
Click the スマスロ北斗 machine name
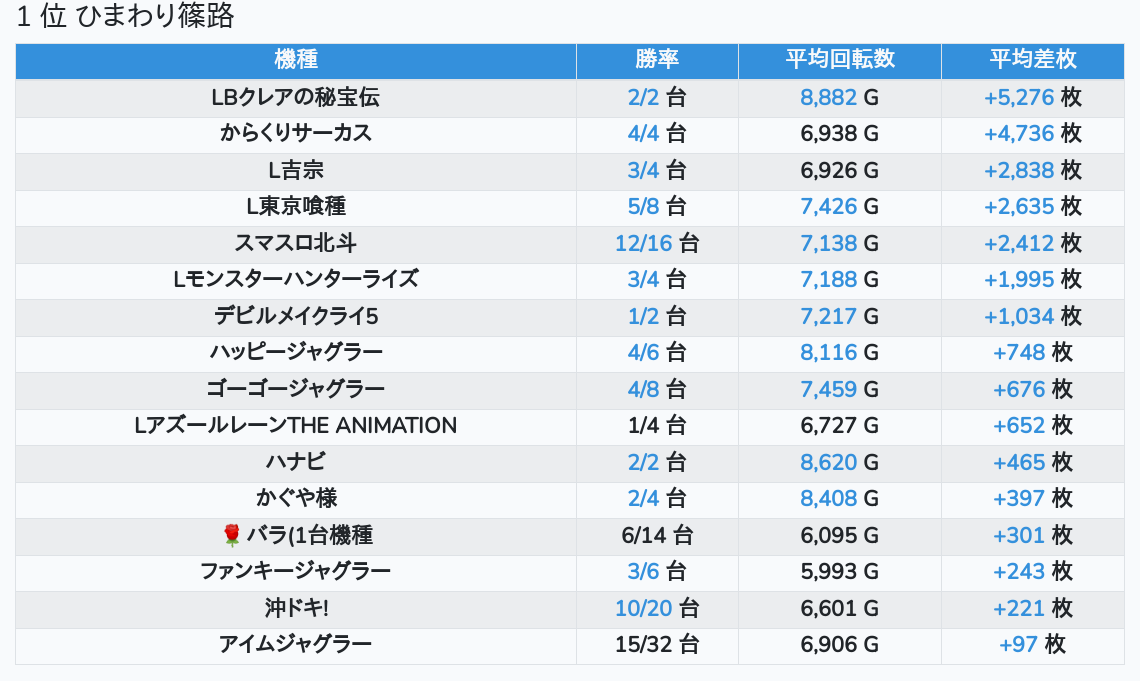tap(295, 243)
